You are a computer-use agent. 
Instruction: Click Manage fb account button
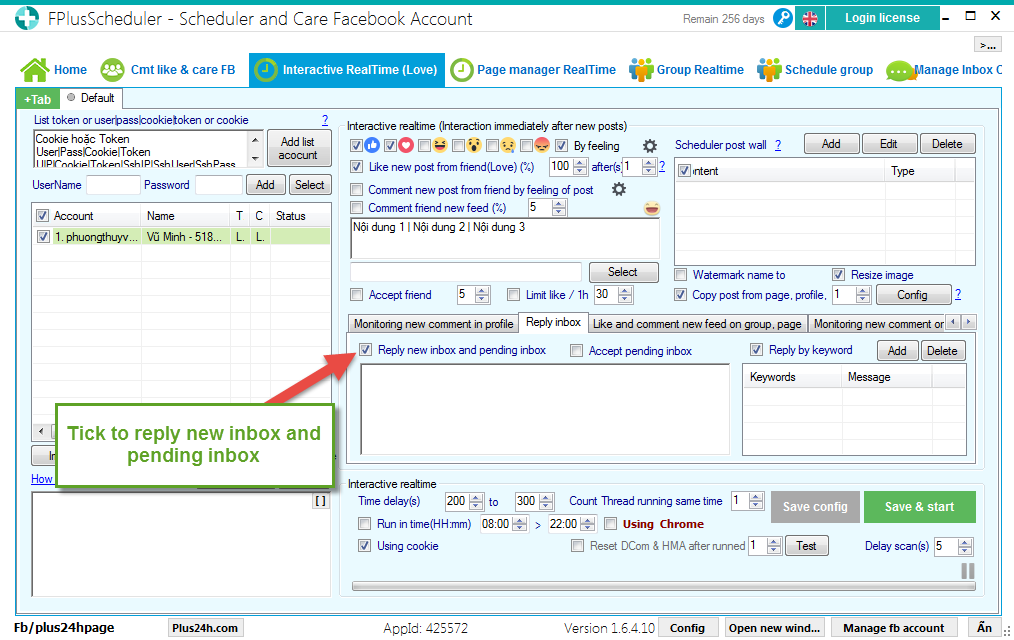(x=893, y=628)
